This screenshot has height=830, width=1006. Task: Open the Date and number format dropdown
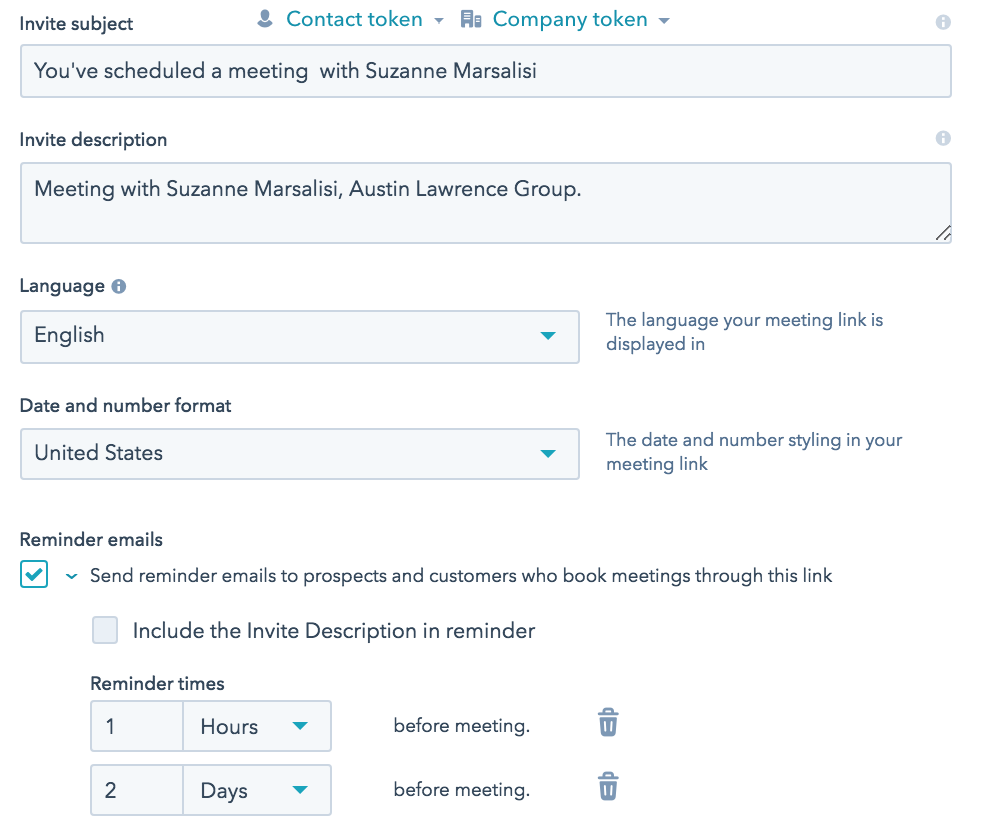coord(299,454)
